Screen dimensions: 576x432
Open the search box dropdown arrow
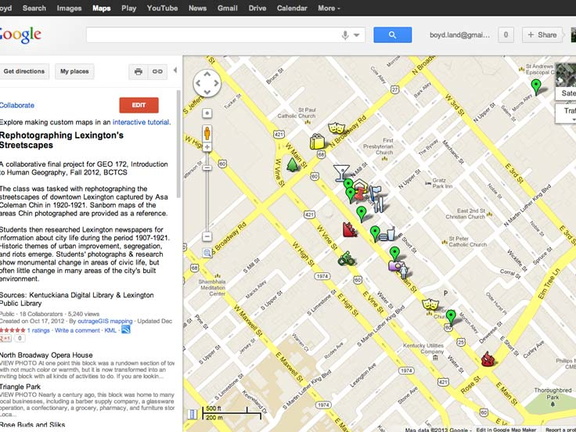click(x=357, y=35)
